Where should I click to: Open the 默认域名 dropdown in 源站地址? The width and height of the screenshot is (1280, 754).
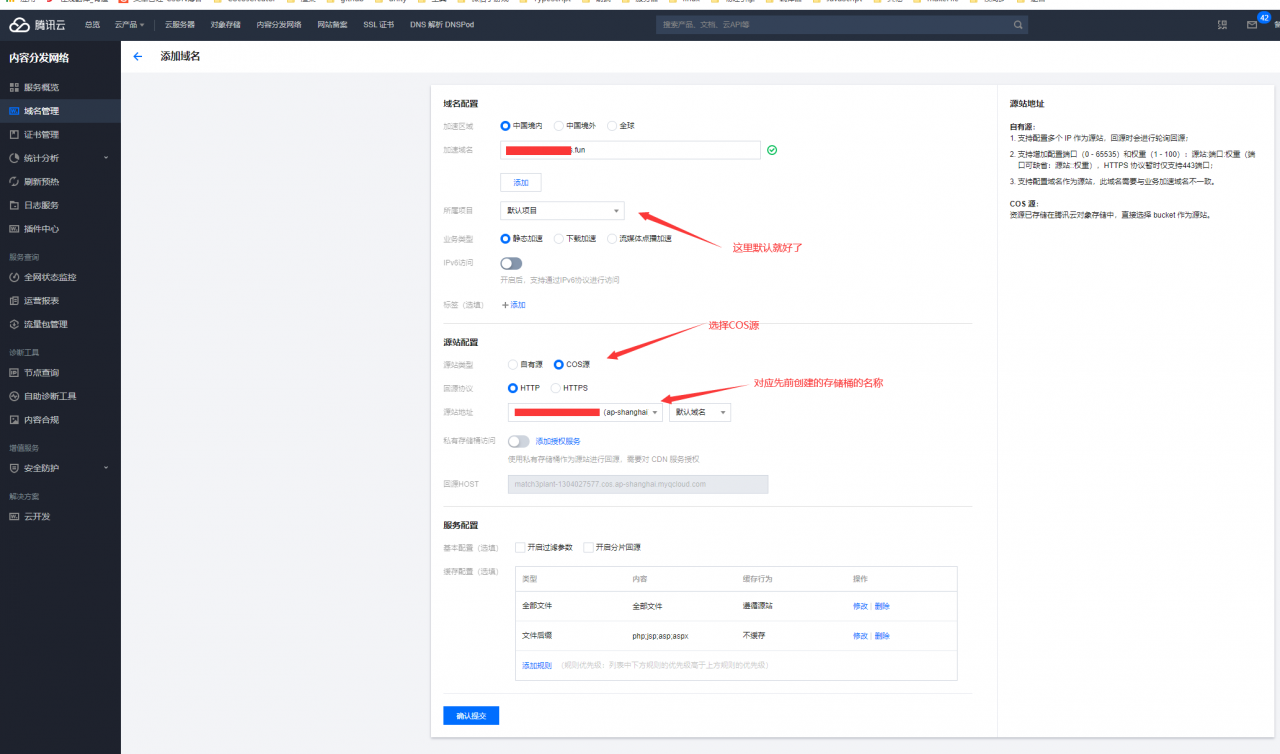[x=699, y=412]
